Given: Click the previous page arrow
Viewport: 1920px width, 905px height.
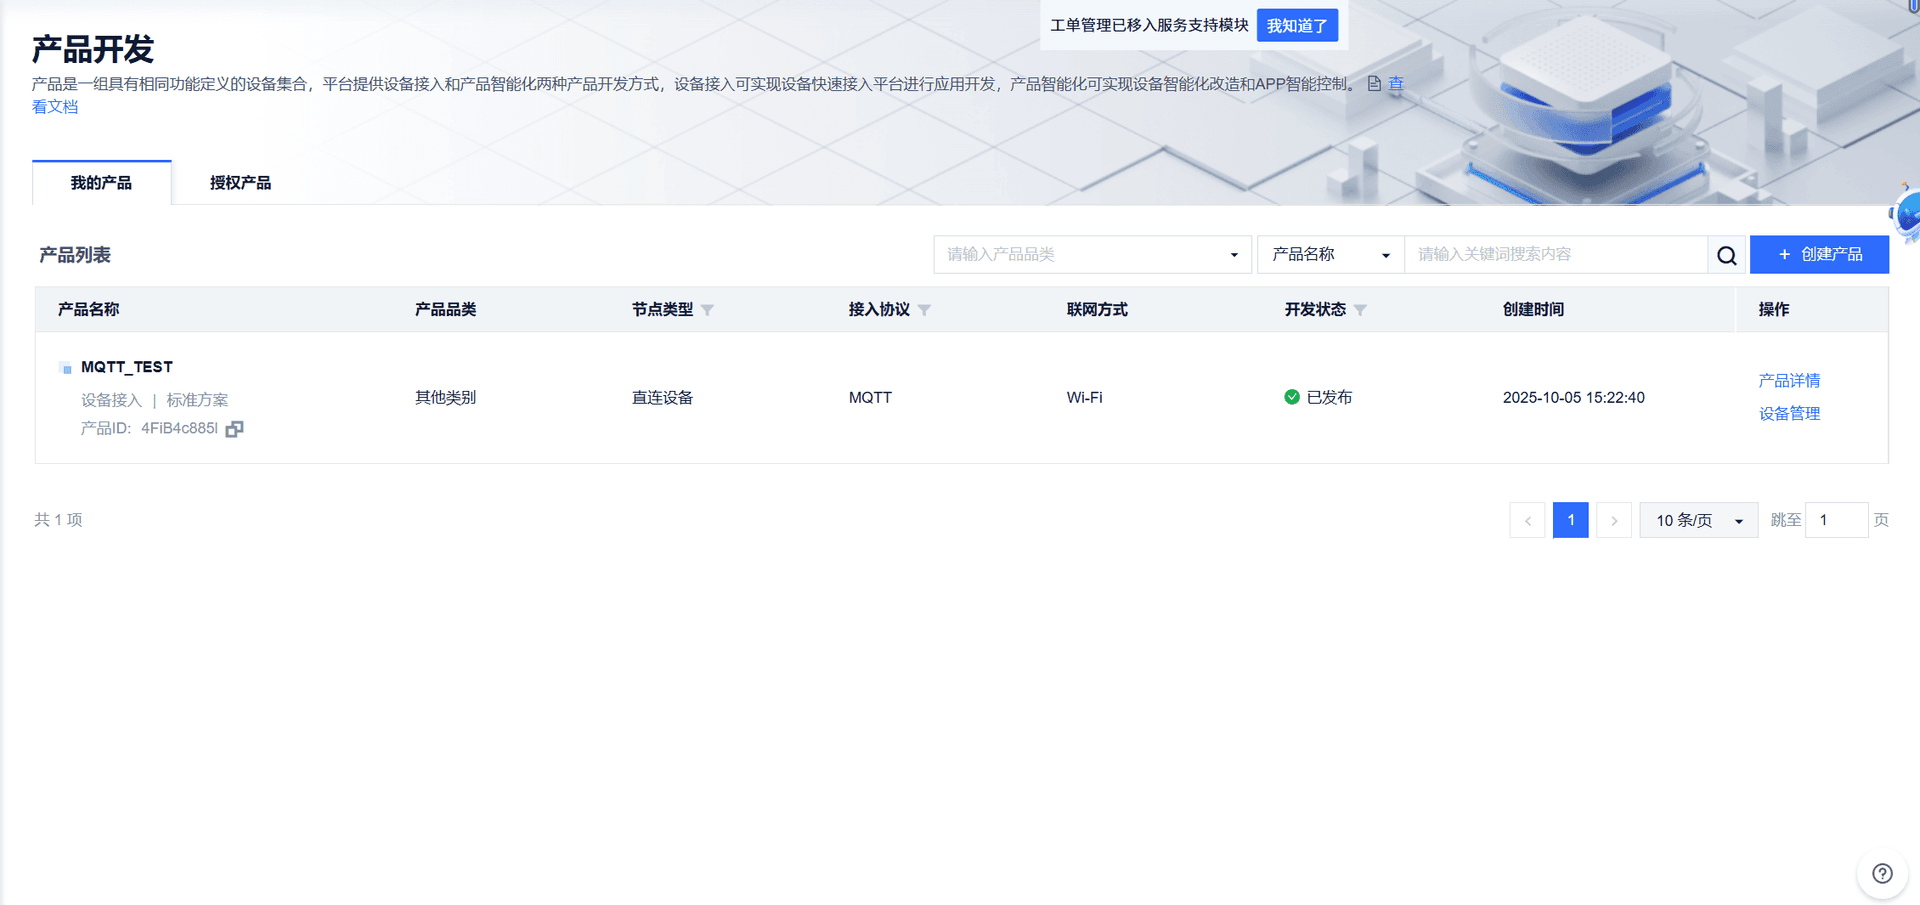Looking at the screenshot, I should pyautogui.click(x=1527, y=520).
